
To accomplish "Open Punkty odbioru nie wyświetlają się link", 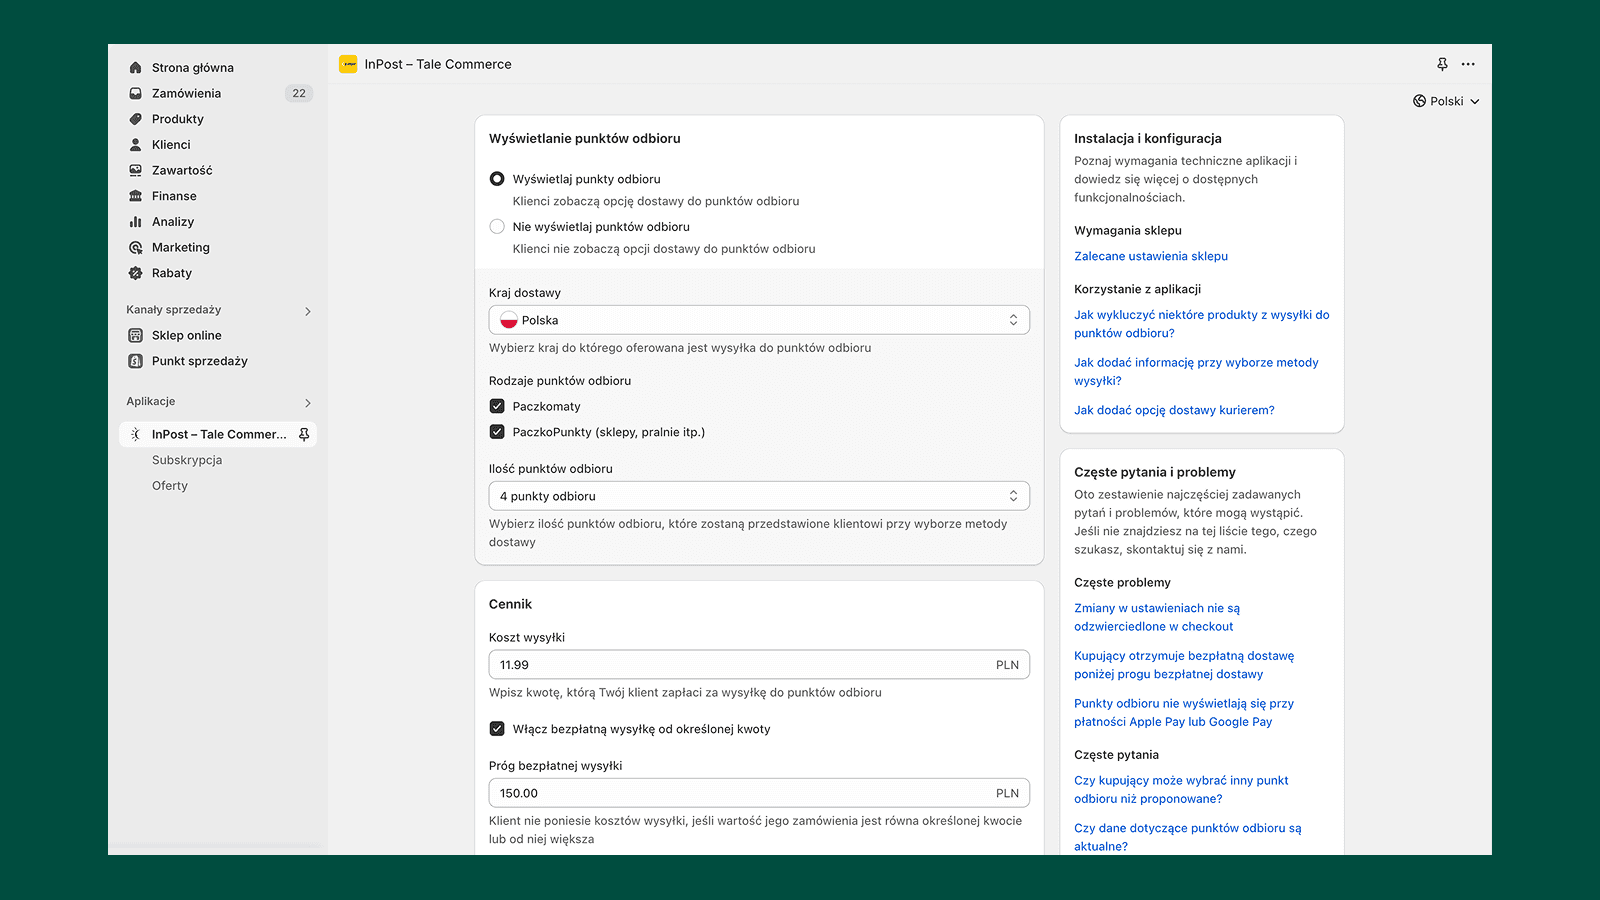I will pyautogui.click(x=1184, y=713).
